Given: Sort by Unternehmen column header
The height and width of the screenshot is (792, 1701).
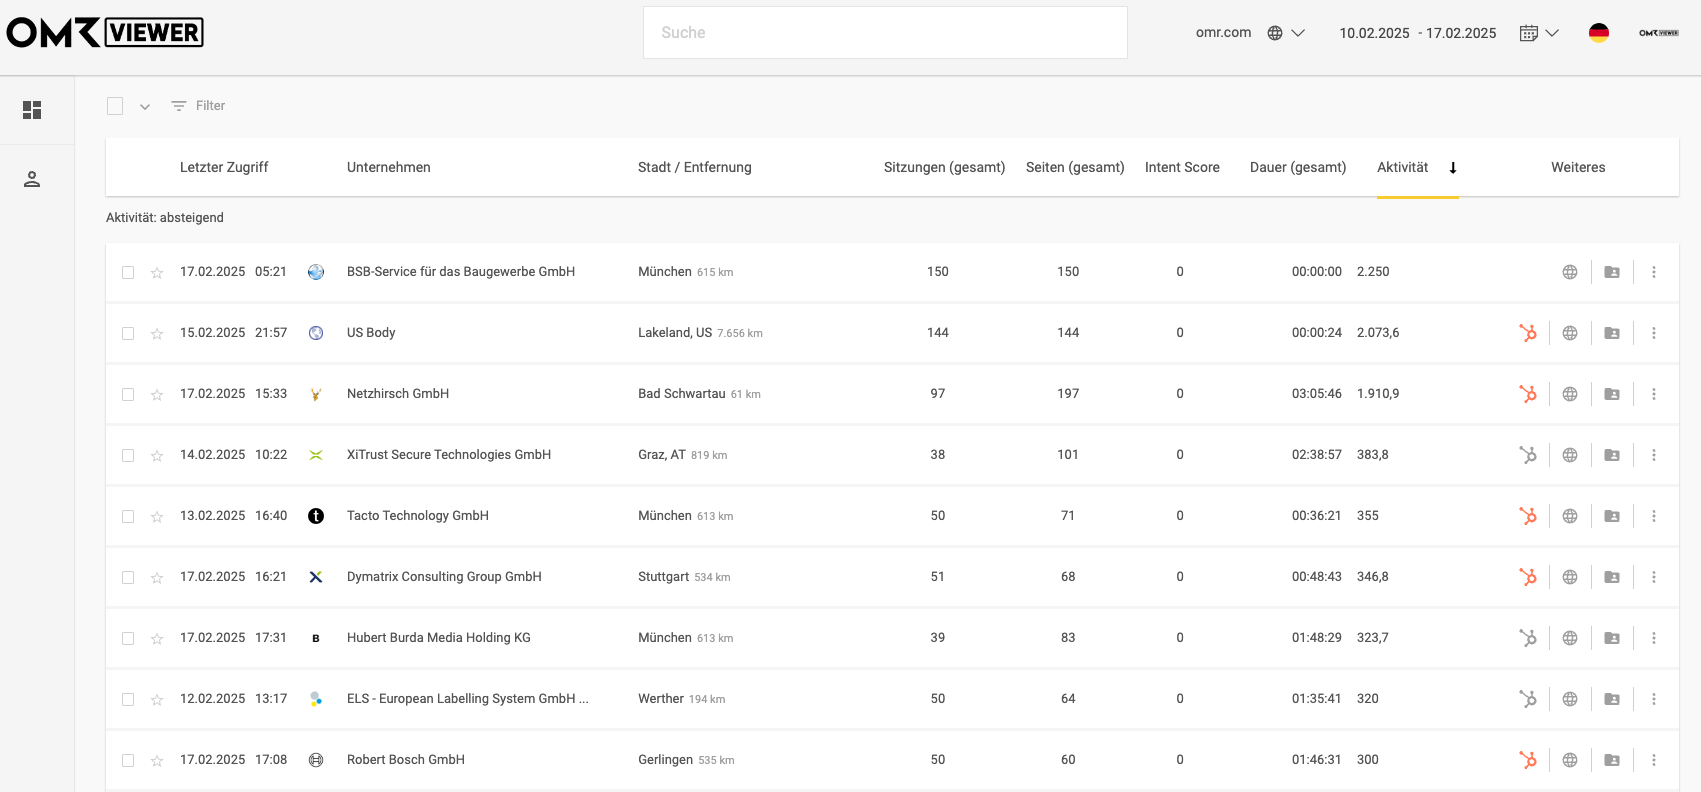Looking at the screenshot, I should click(x=389, y=168).
